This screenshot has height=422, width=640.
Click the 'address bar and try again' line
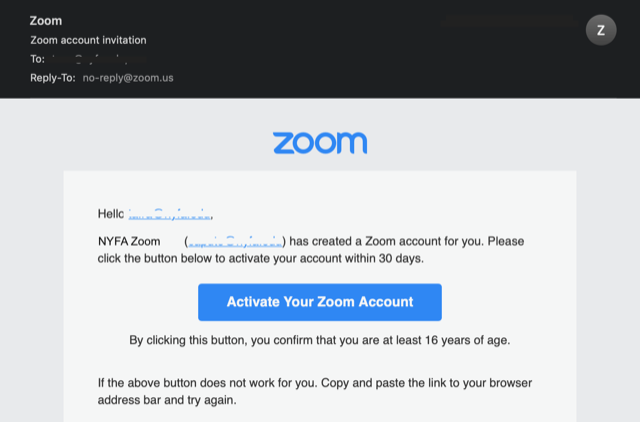[x=167, y=400]
